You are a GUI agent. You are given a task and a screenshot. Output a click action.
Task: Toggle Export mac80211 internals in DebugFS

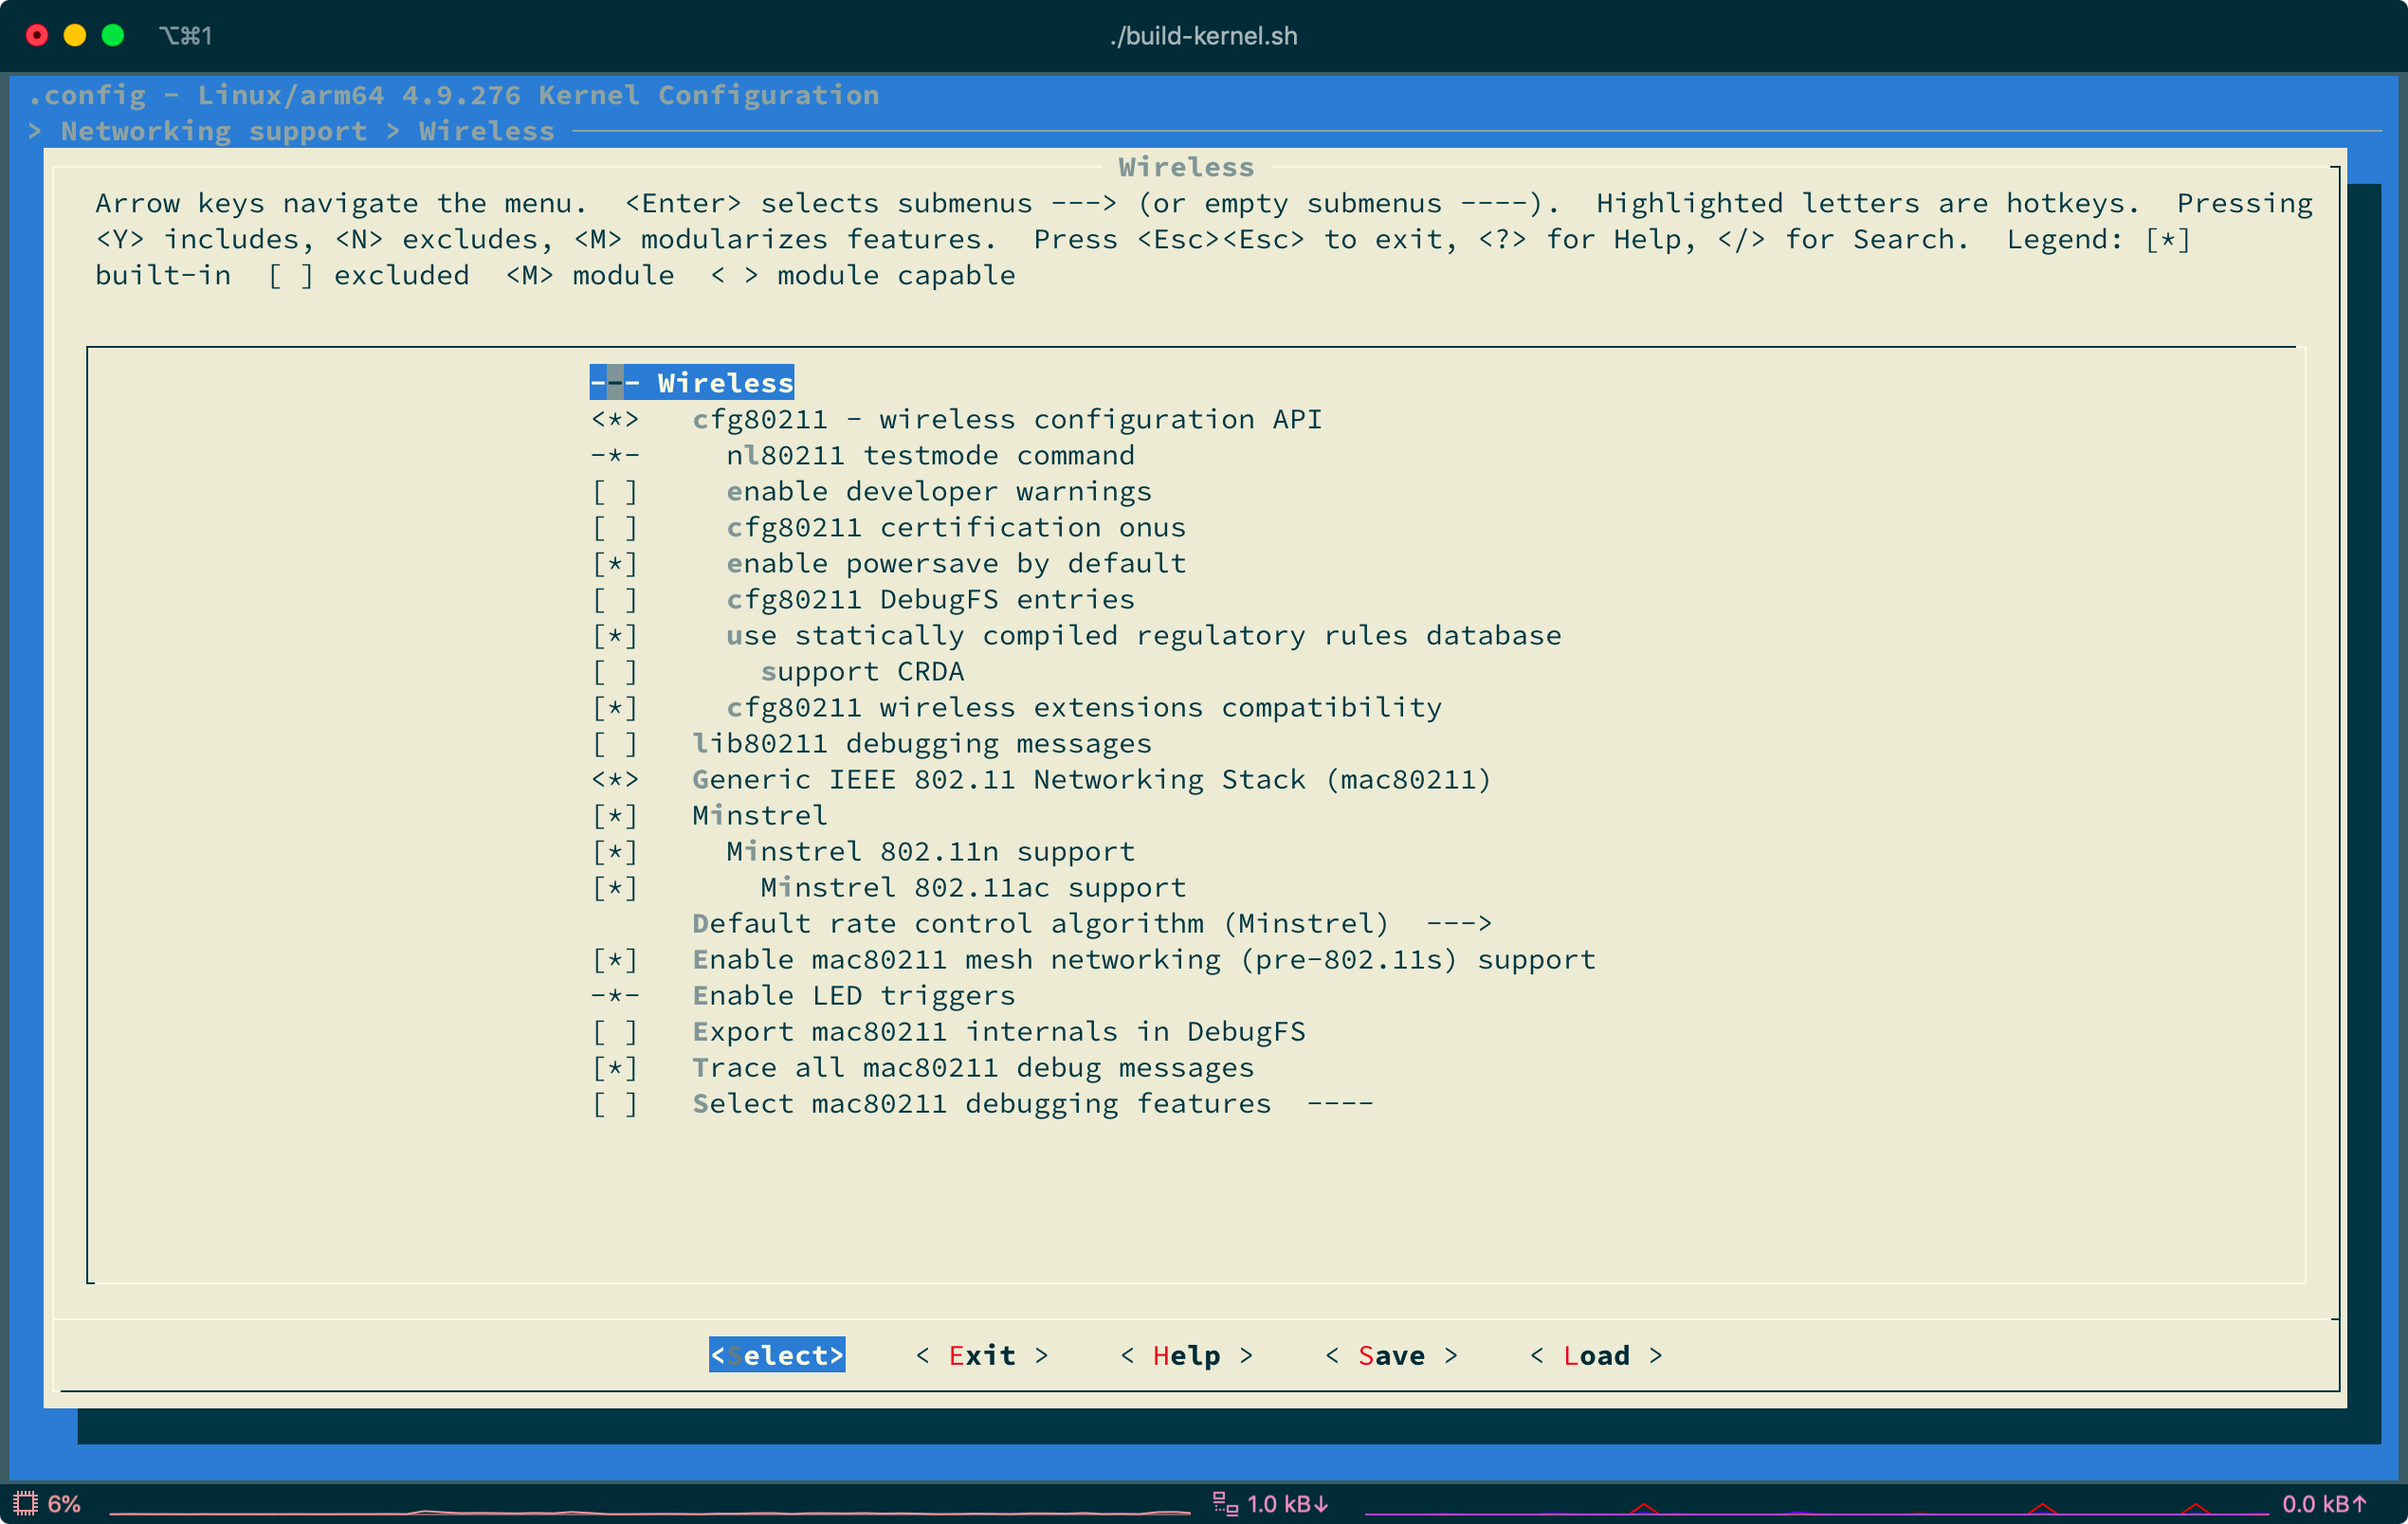pyautogui.click(x=614, y=1032)
